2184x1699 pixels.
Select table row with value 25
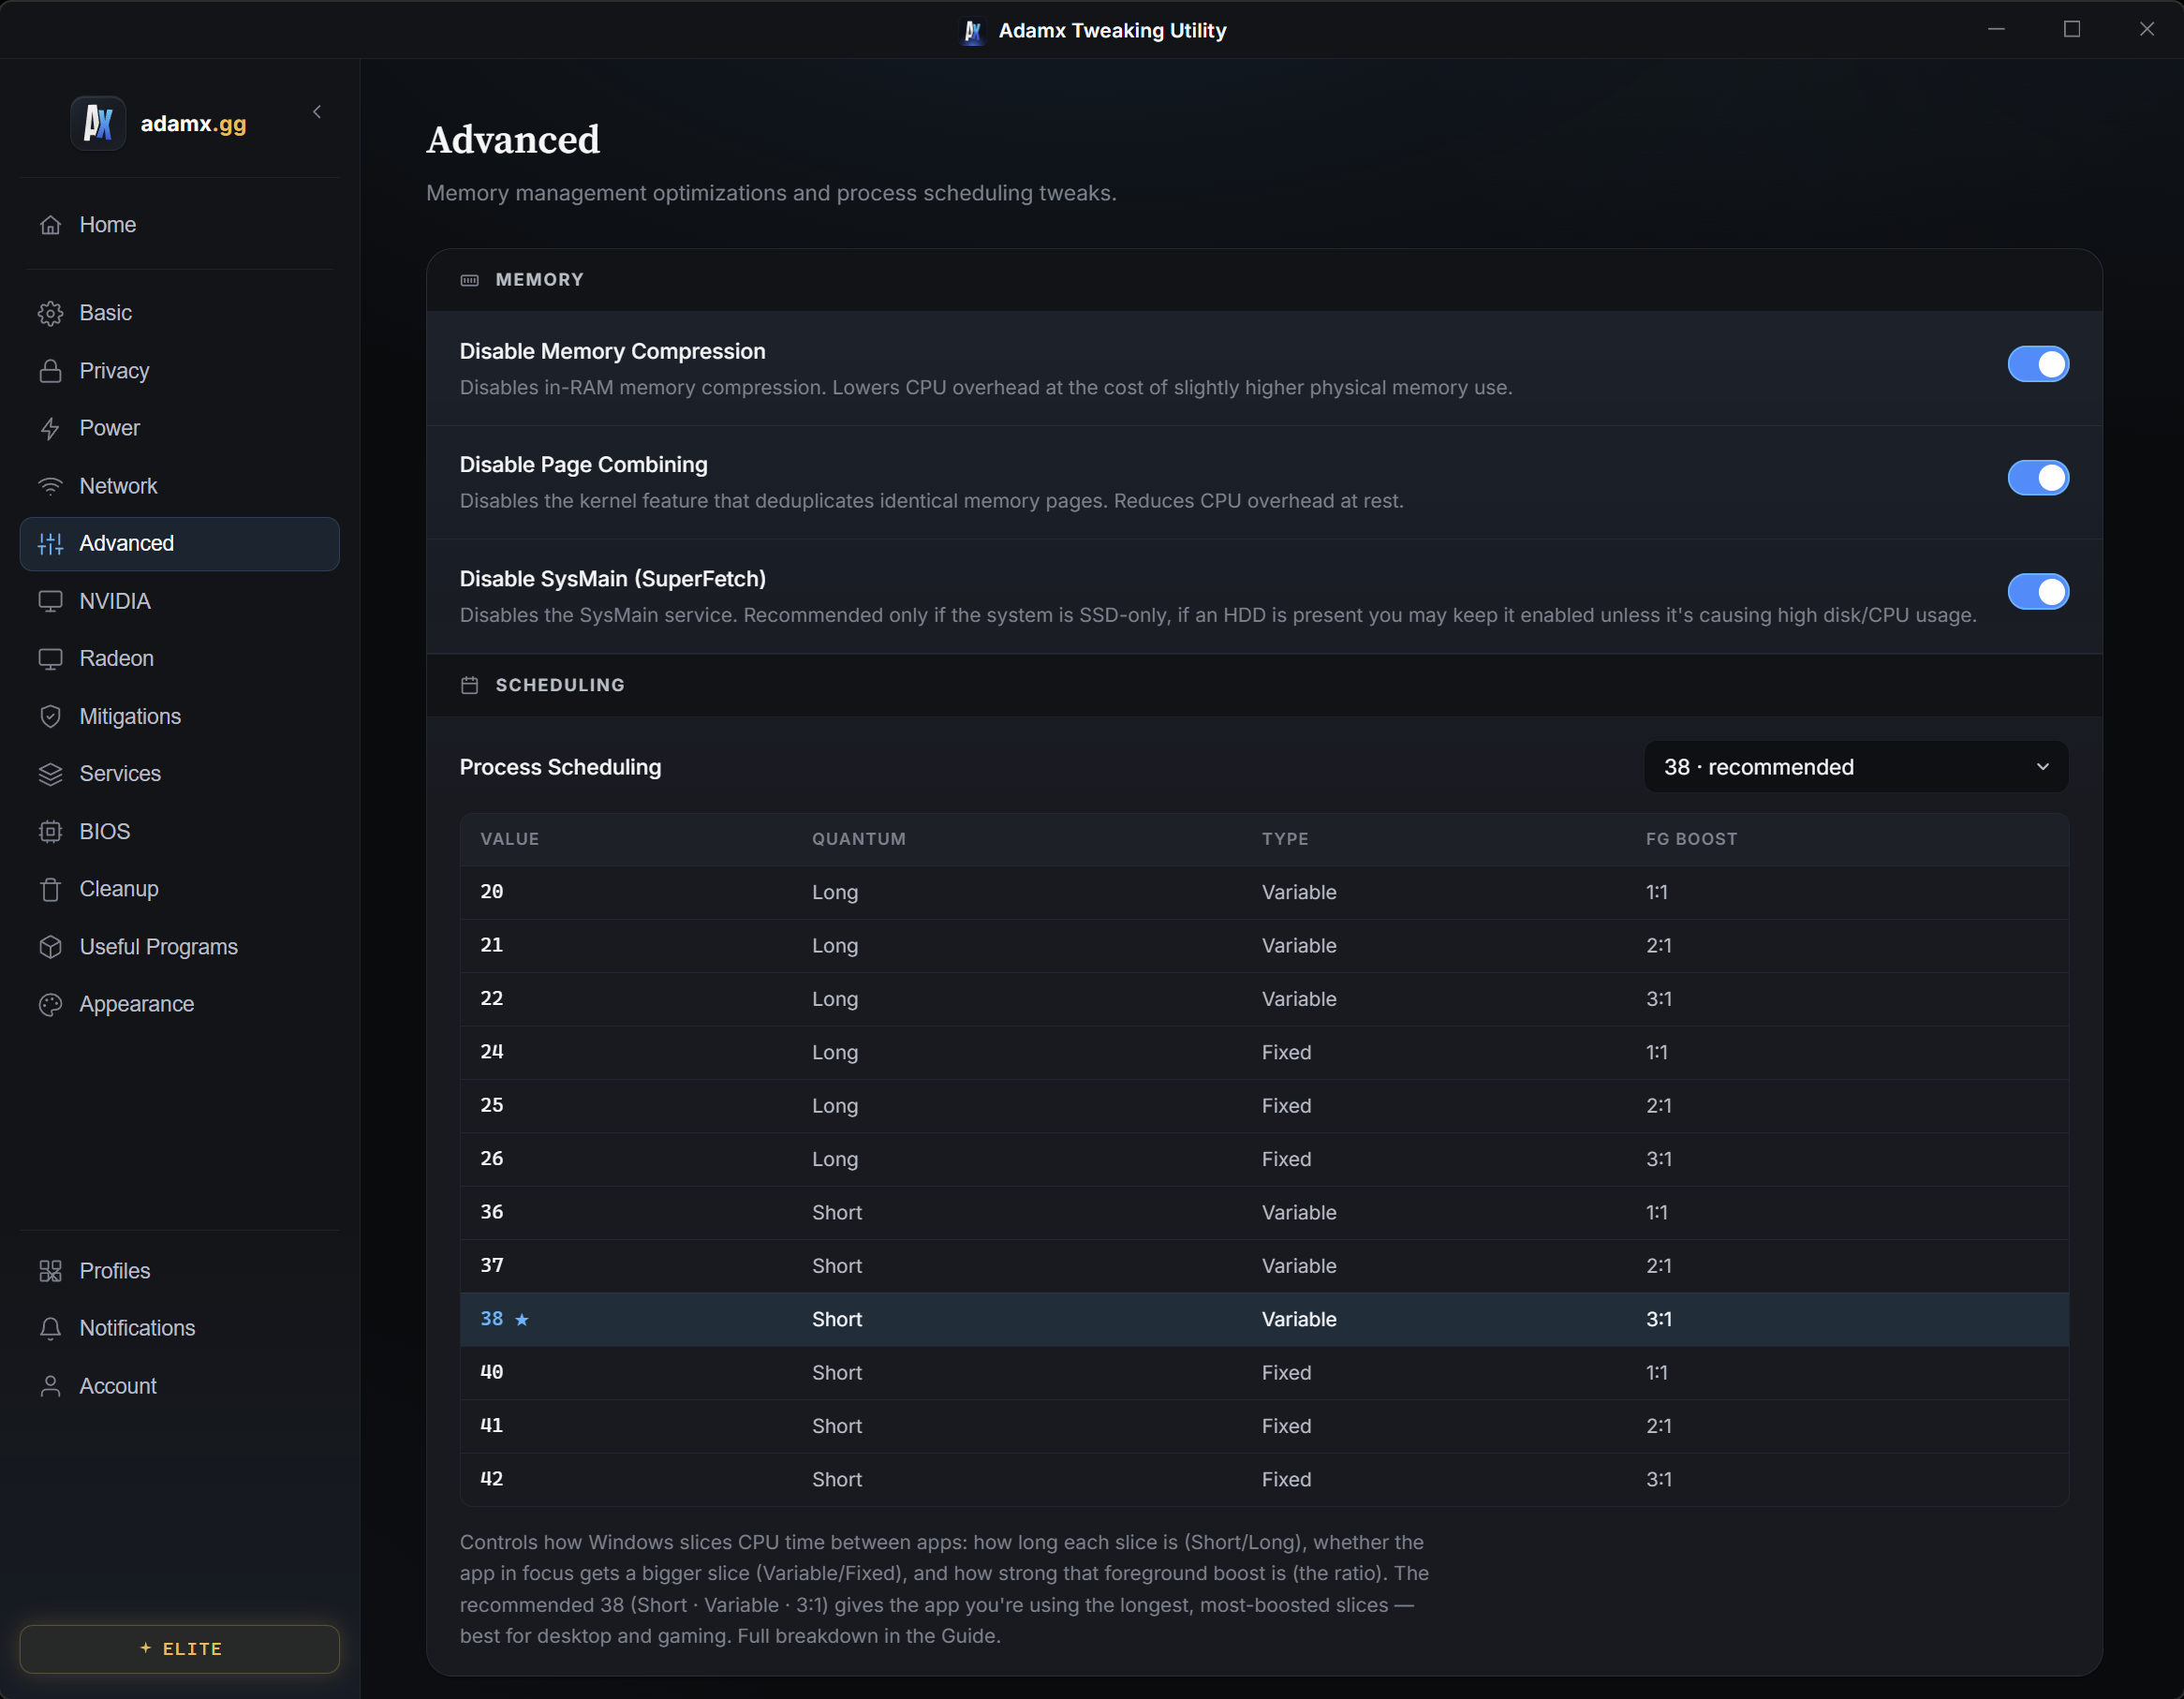pyautogui.click(x=1264, y=1106)
